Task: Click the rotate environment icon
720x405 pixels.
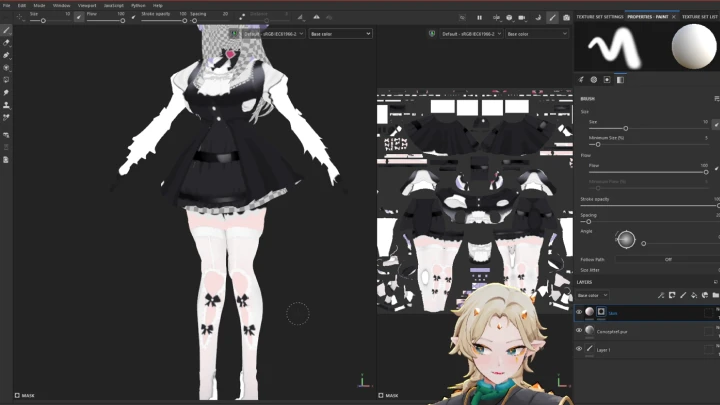Action: (x=538, y=17)
